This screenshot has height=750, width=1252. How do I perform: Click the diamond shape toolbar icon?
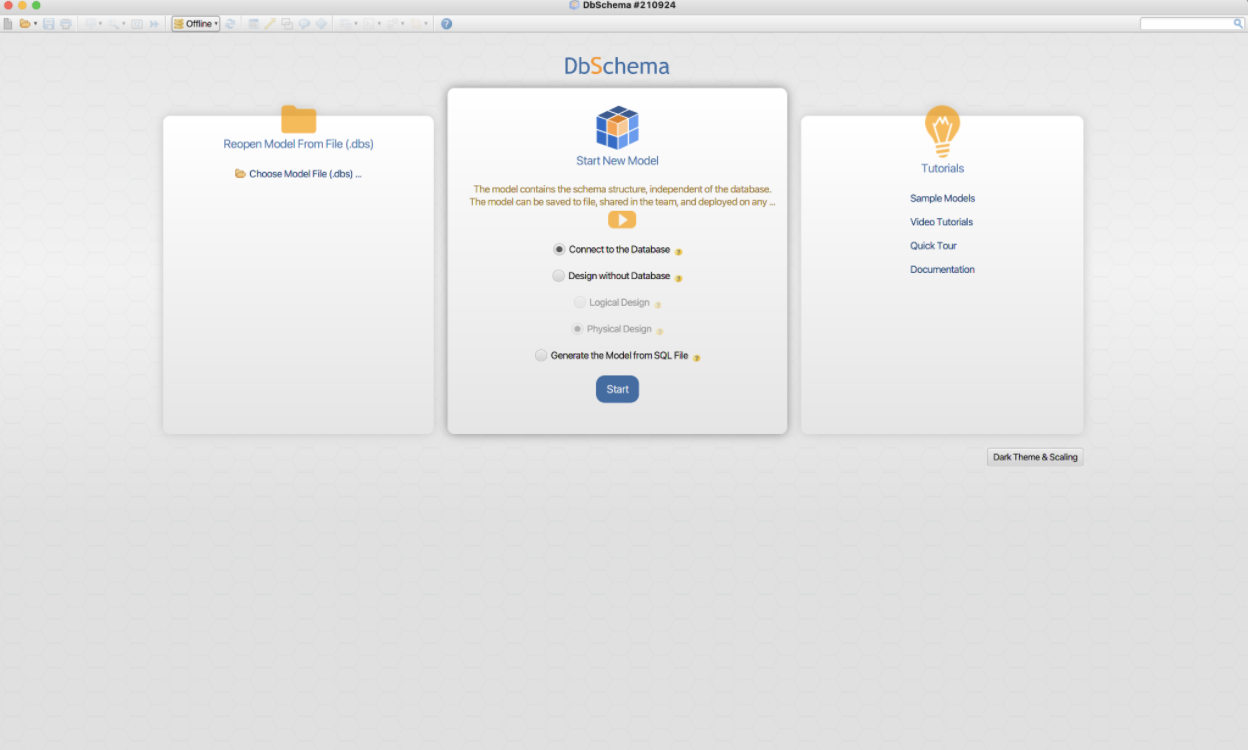[321, 24]
